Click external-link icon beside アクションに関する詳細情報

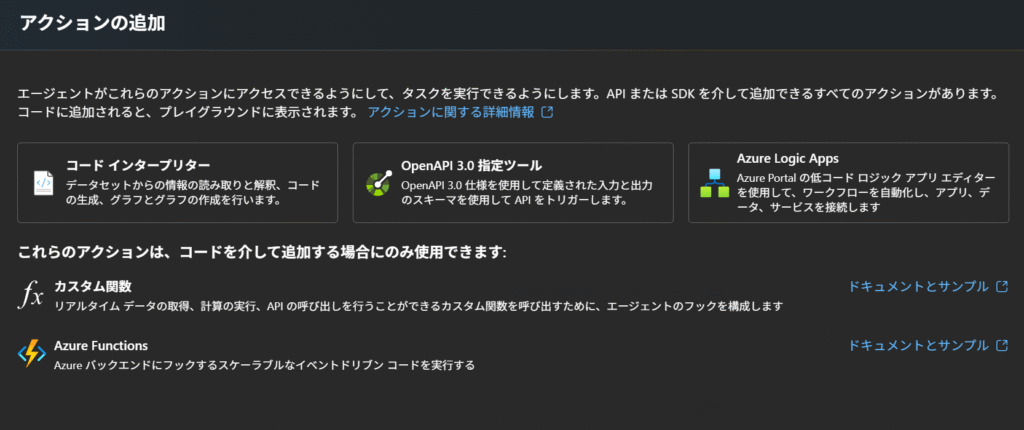[x=548, y=112]
